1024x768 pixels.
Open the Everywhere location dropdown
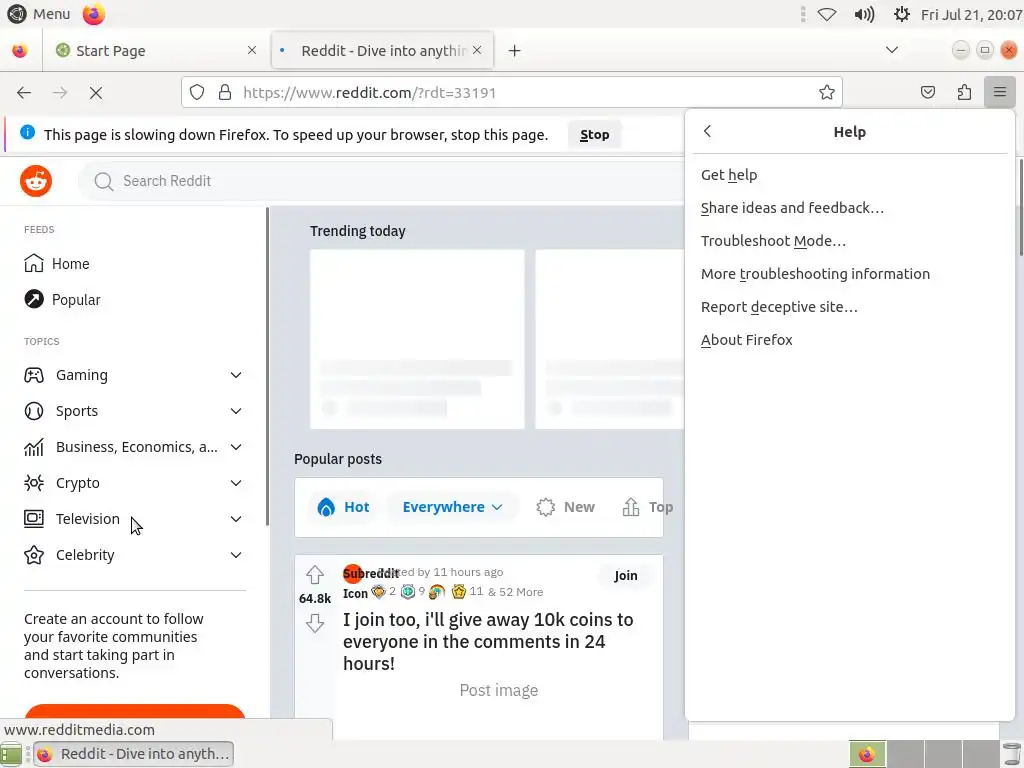[452, 507]
